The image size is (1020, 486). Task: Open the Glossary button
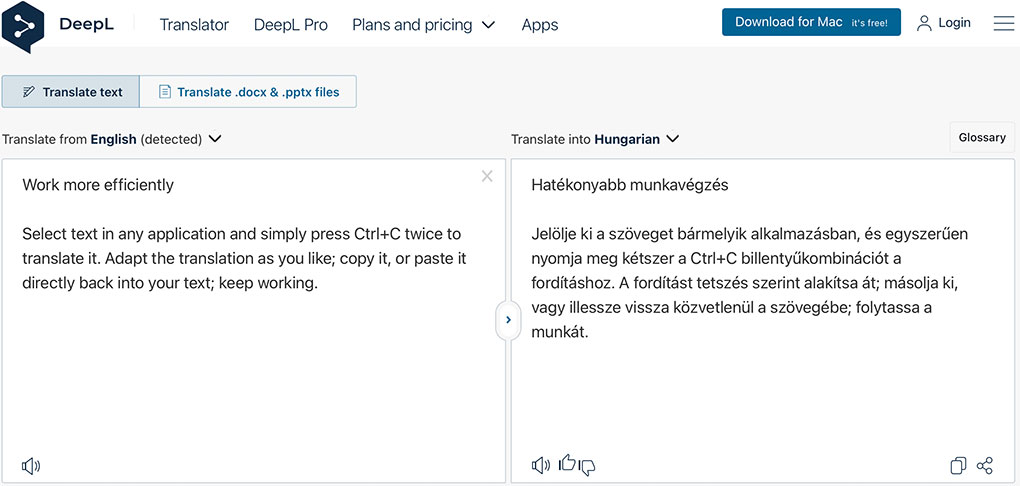[982, 137]
